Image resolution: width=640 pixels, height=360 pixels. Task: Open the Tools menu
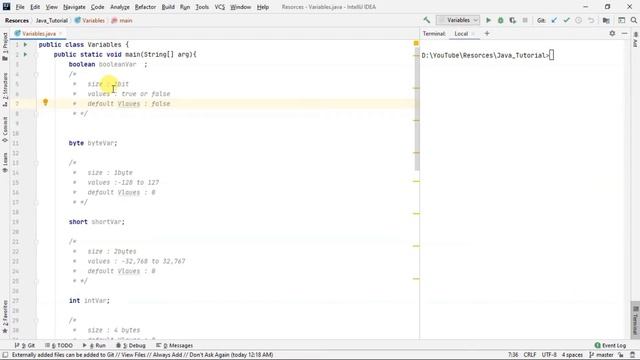tap(202, 7)
